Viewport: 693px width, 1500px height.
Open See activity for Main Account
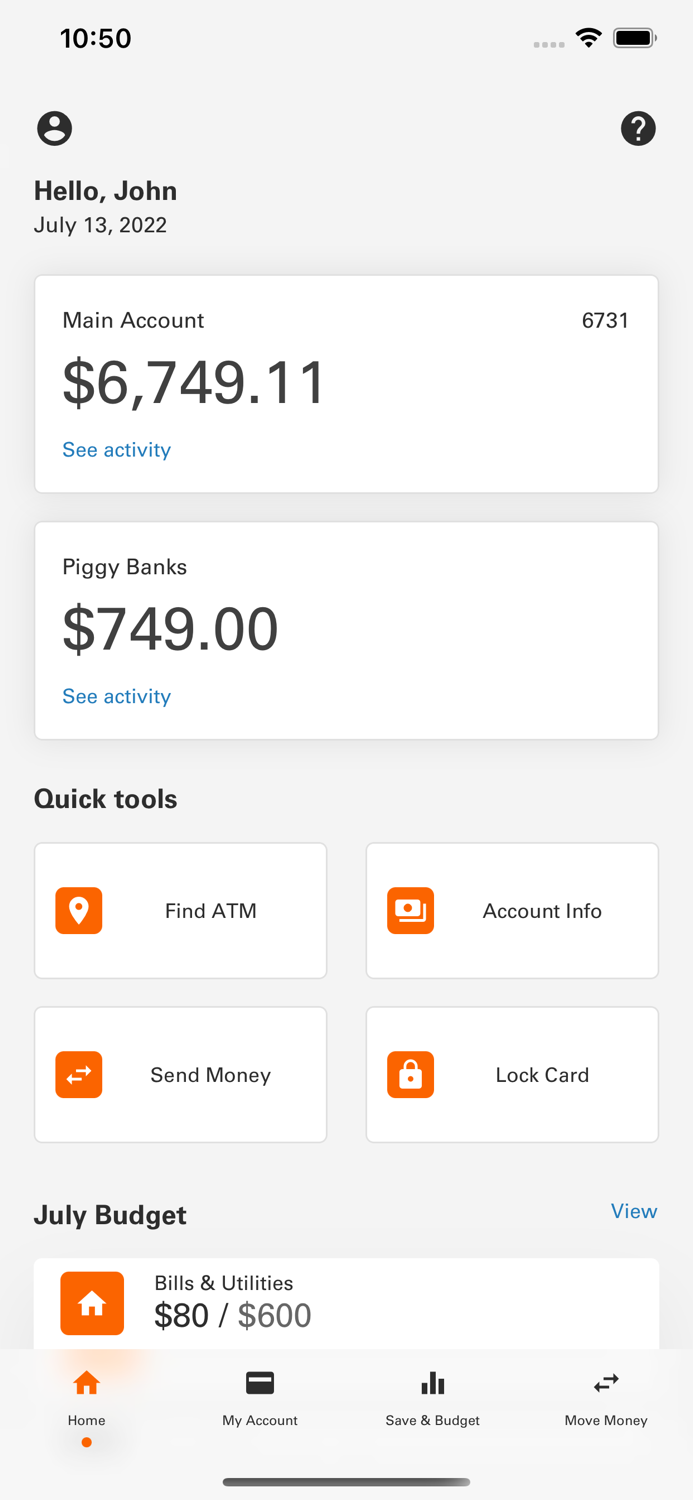116,450
